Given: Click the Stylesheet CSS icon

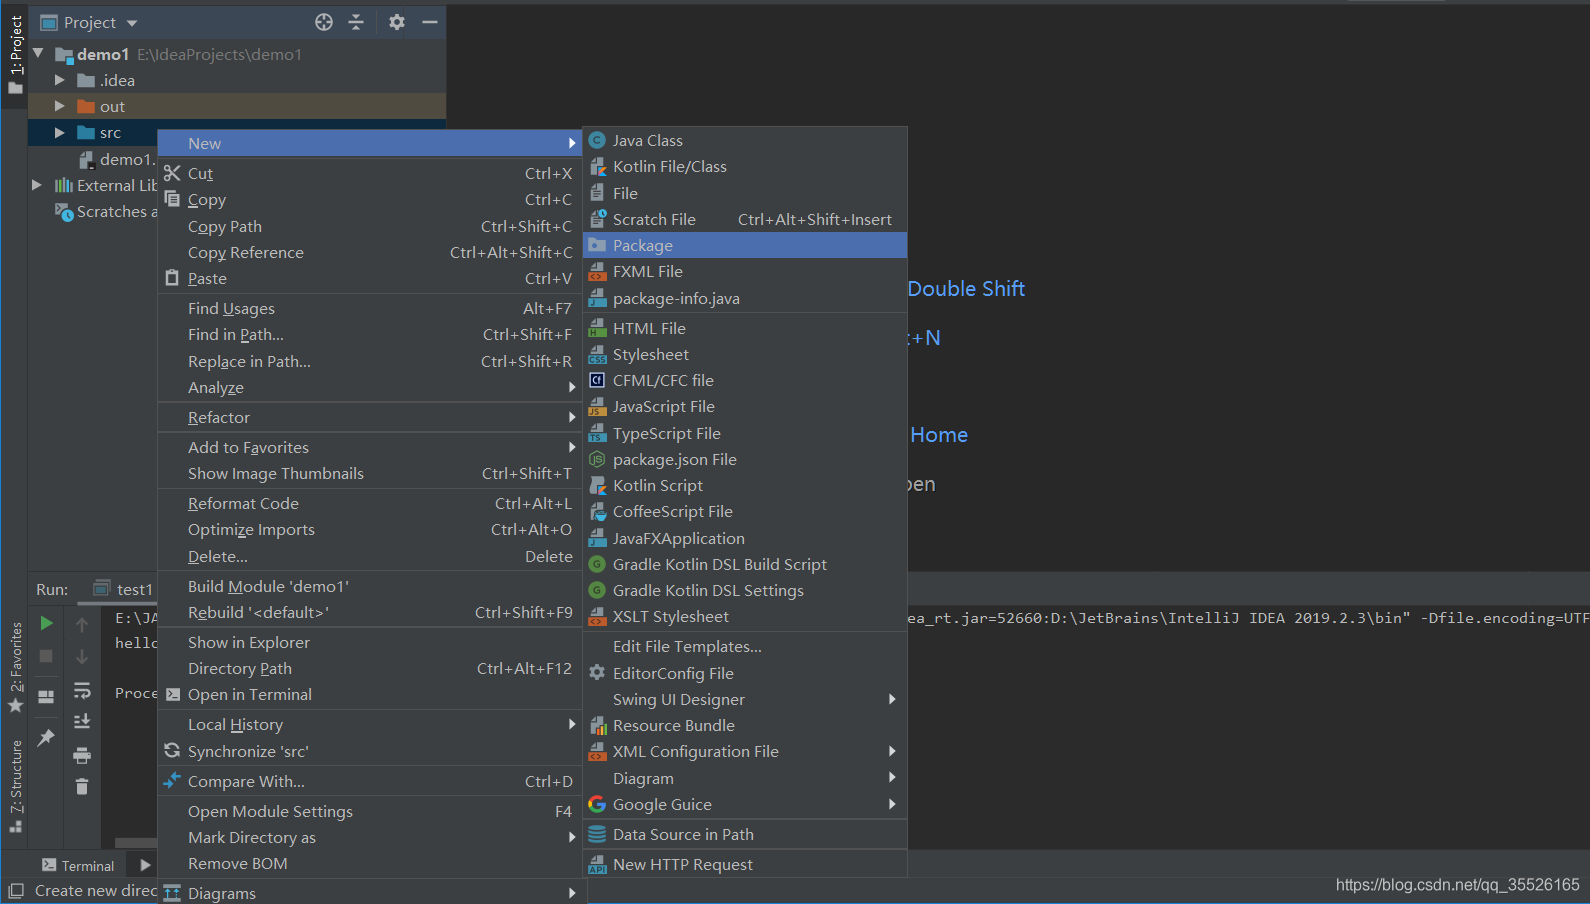Looking at the screenshot, I should (x=597, y=354).
